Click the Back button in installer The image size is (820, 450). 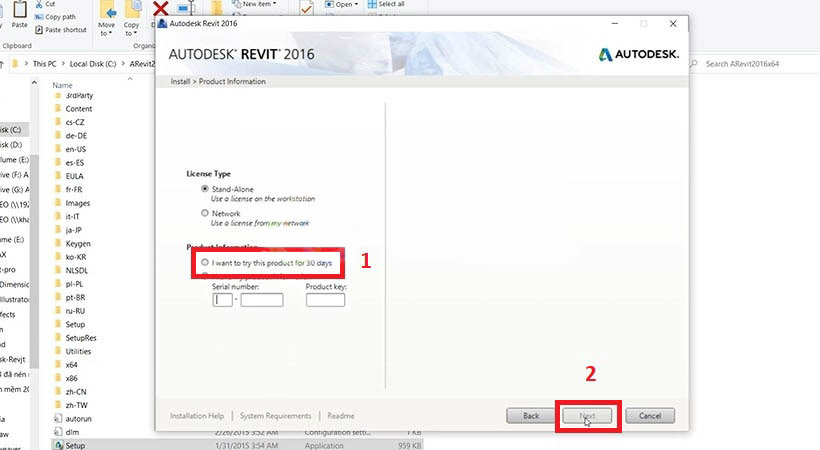531,416
